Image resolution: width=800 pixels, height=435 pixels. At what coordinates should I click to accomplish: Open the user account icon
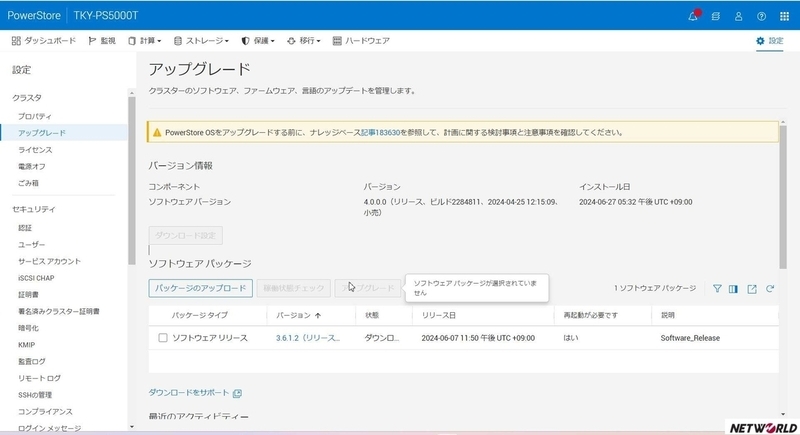tap(738, 16)
